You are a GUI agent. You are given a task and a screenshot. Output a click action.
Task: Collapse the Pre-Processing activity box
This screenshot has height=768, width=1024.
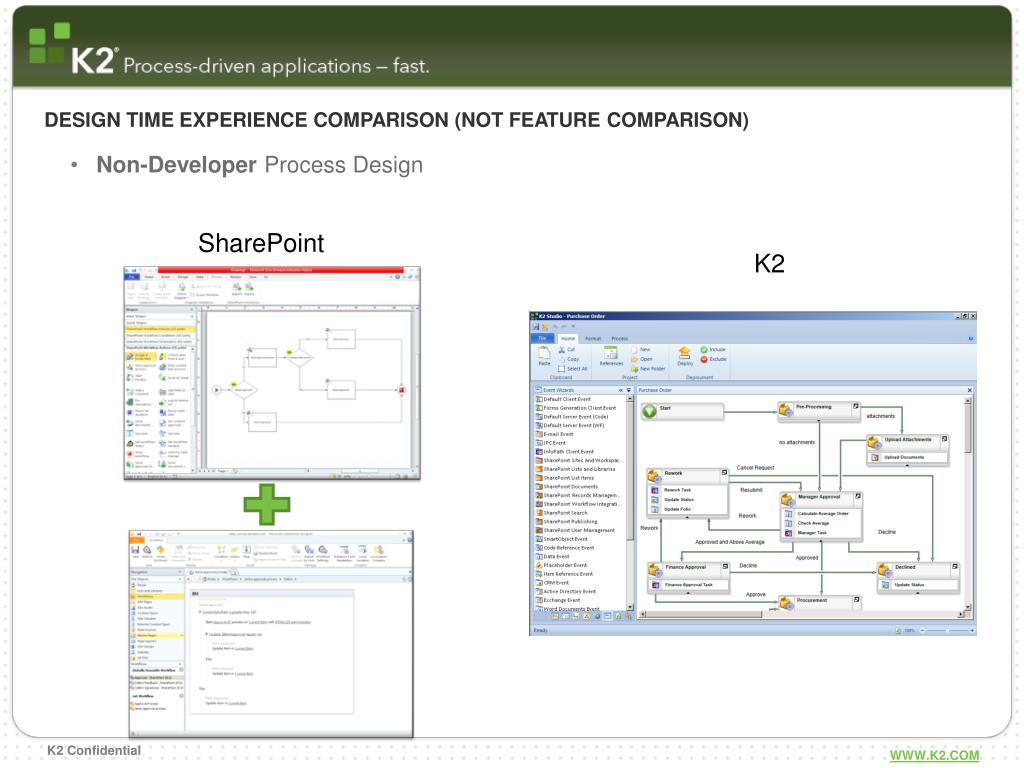pos(856,406)
